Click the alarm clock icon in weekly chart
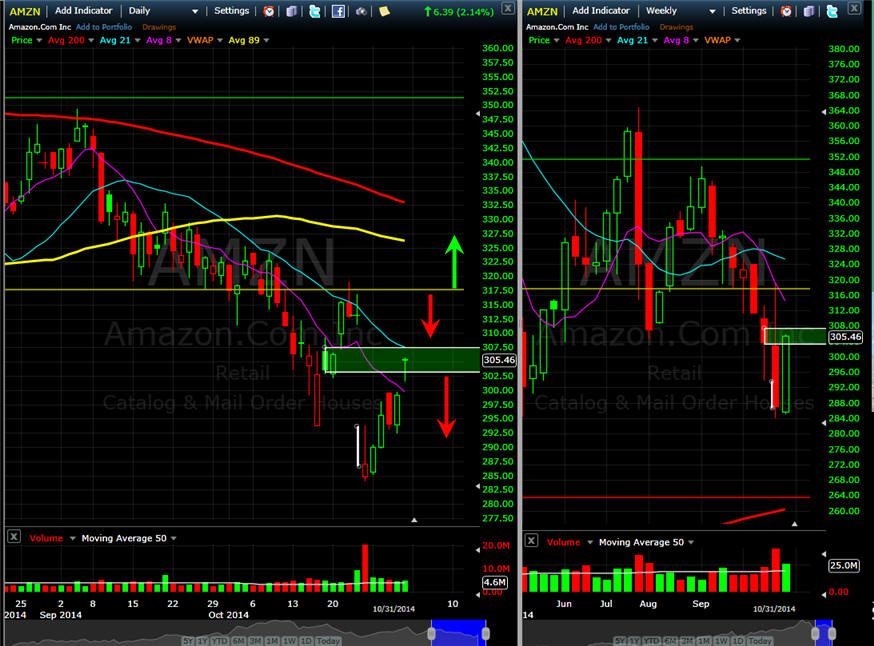 (x=786, y=11)
